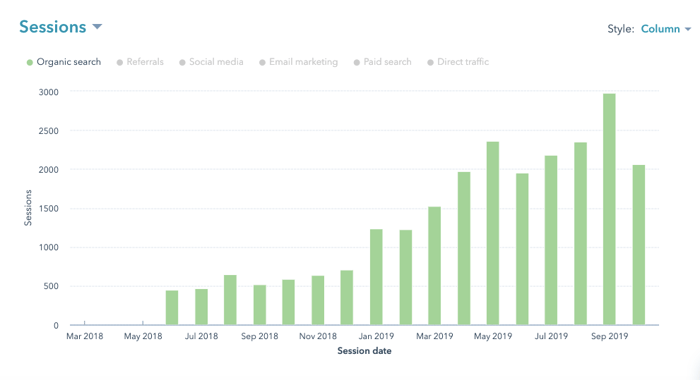Click the Mar 2018 x-axis label
This screenshot has height=380, width=700.
[84, 336]
